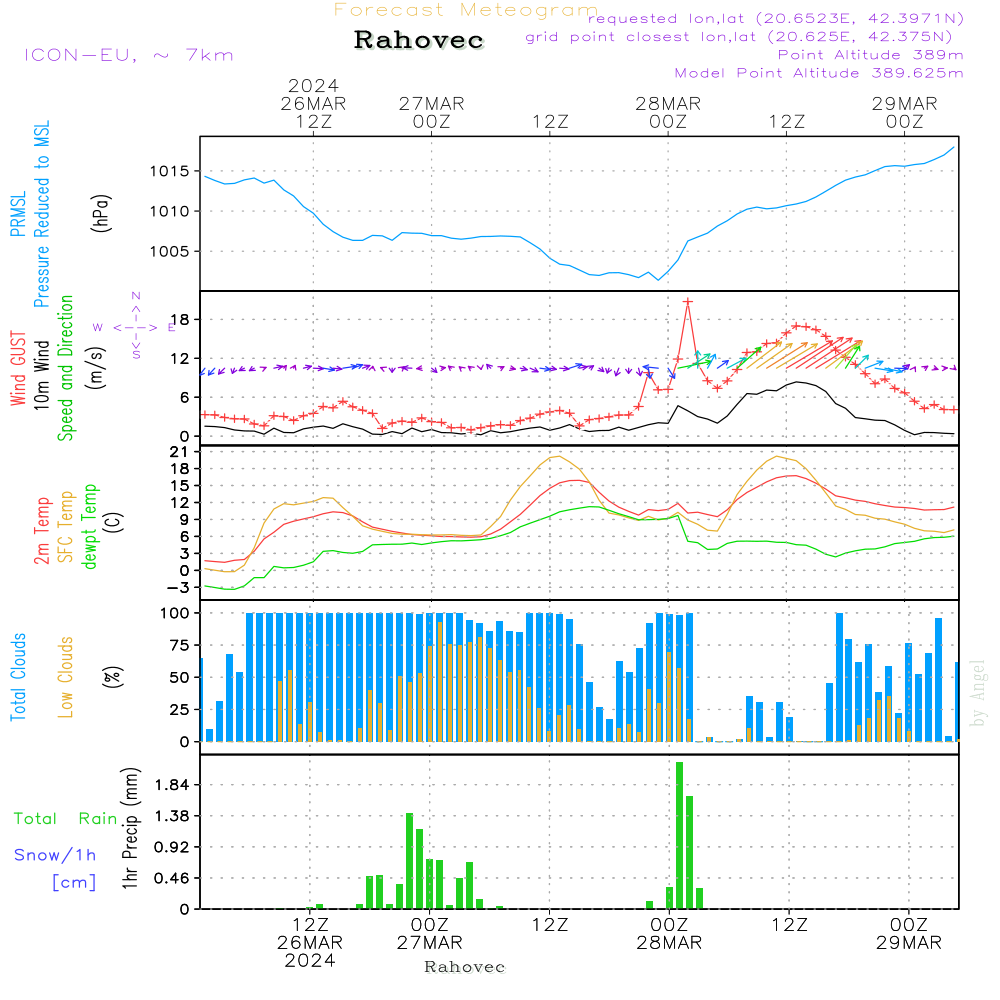Select the bottom axis "00Z 29MAR" label

tap(909, 933)
